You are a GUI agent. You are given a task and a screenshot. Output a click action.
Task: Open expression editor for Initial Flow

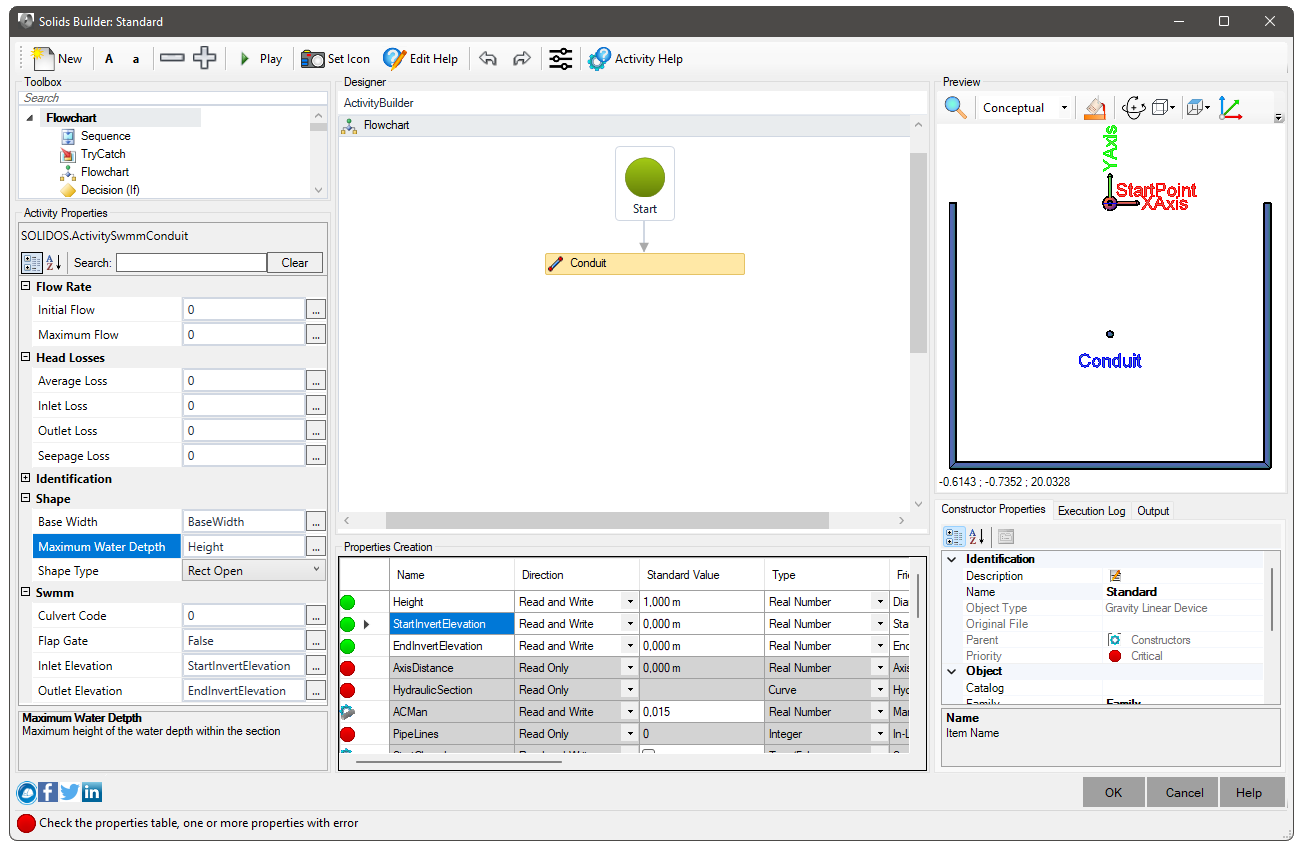316,310
